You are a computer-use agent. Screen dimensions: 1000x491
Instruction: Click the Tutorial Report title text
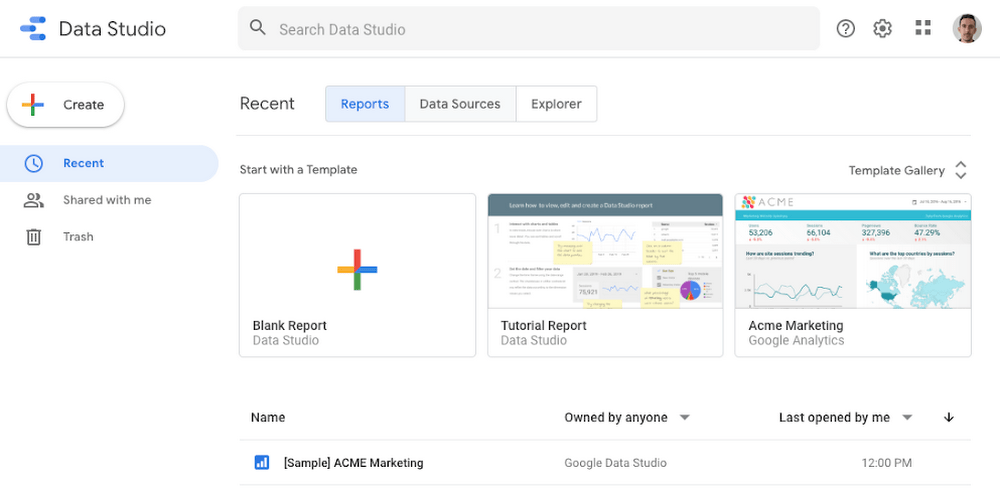pos(543,325)
